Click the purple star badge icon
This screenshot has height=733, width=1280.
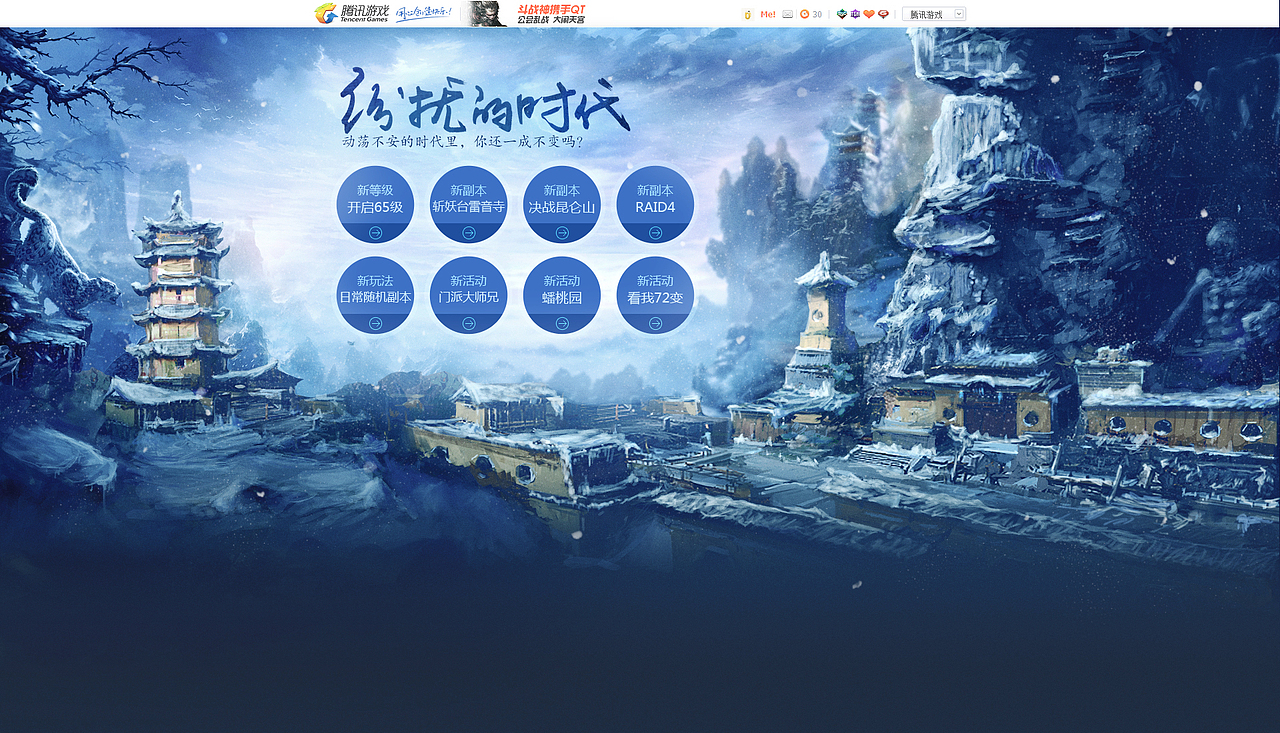tap(855, 14)
